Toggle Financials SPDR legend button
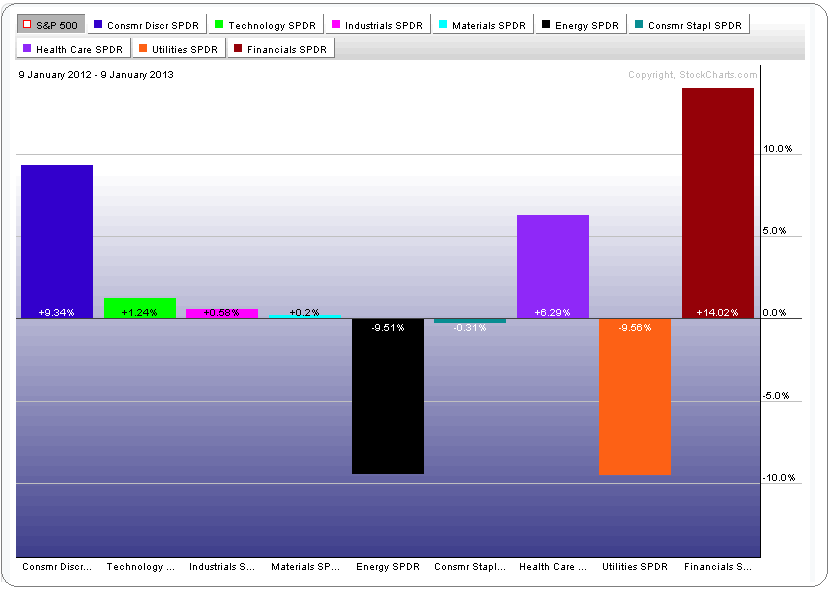Screen dimensions: 832x597 [281, 48]
